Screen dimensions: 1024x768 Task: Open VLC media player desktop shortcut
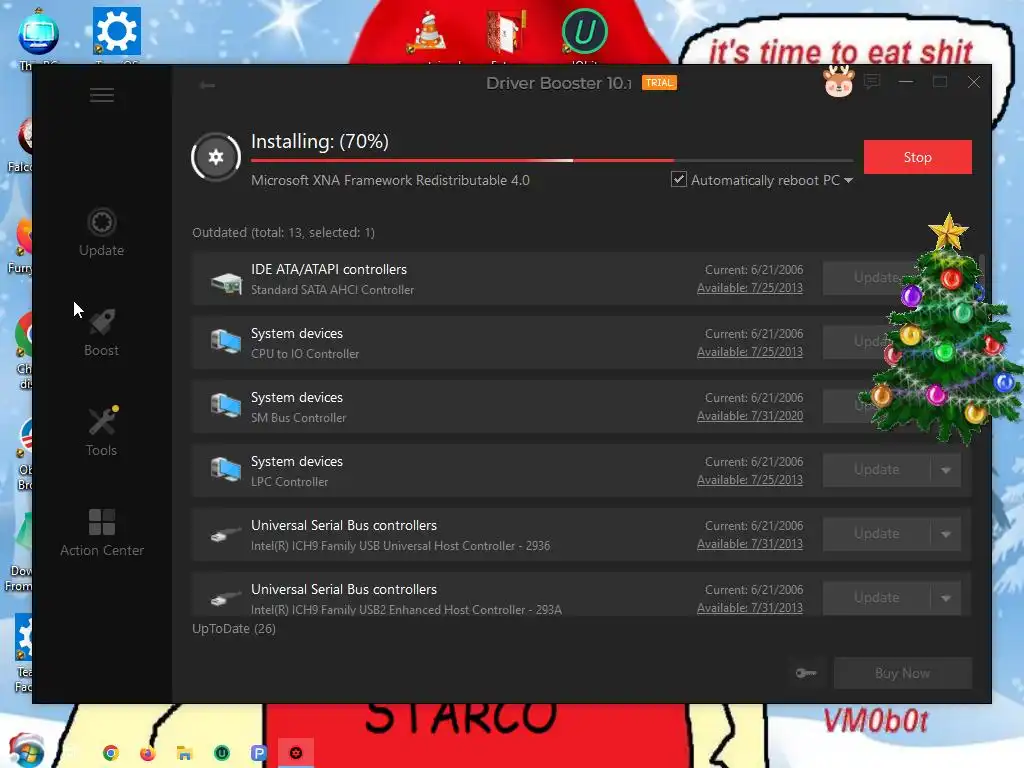pyautogui.click(x=427, y=34)
